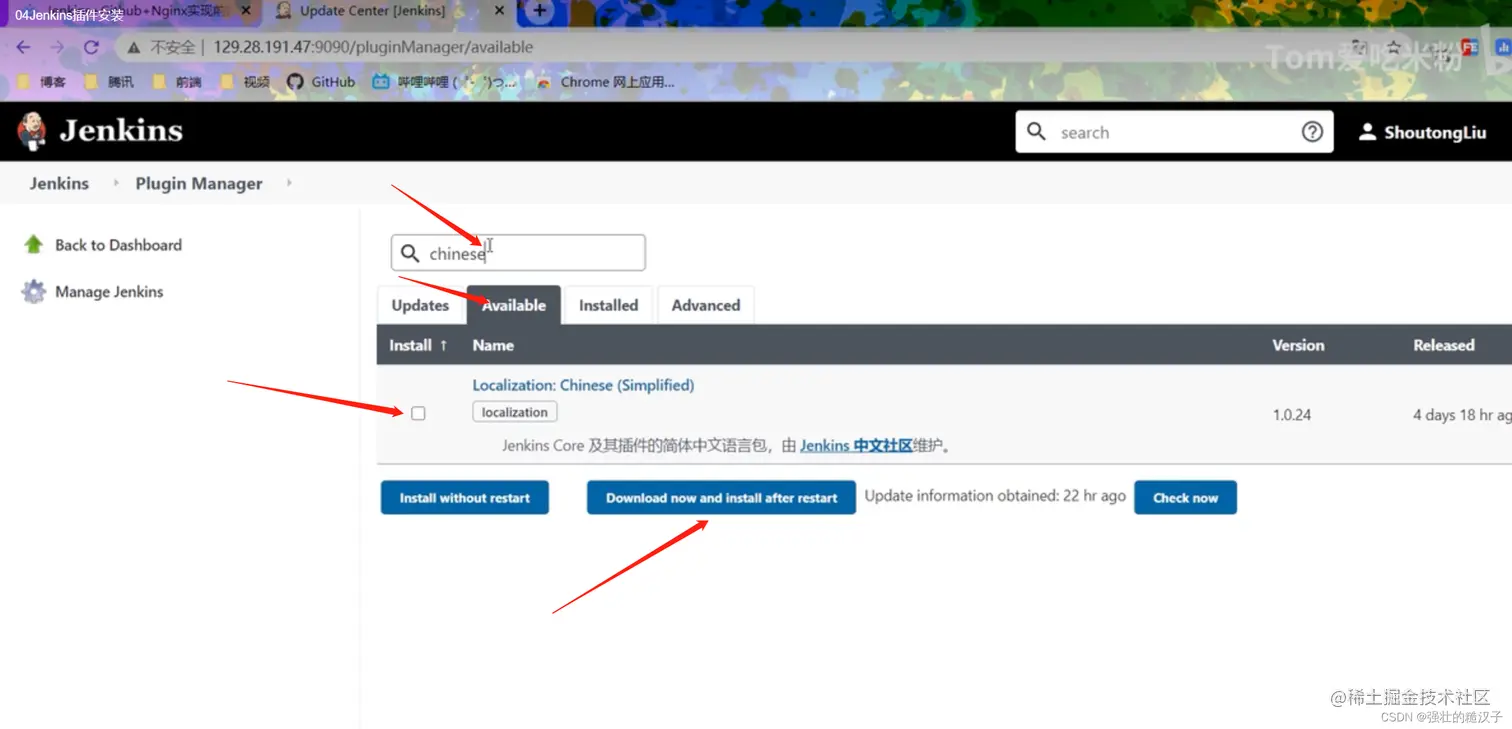Click the localization category tag
Image resolution: width=1512 pixels, height=729 pixels.
(515, 412)
